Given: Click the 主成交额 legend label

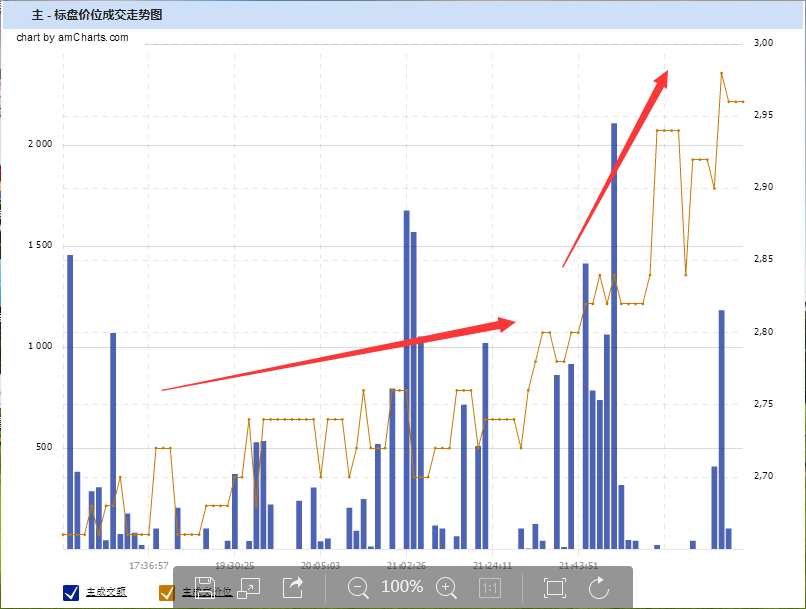Looking at the screenshot, I should (106, 592).
